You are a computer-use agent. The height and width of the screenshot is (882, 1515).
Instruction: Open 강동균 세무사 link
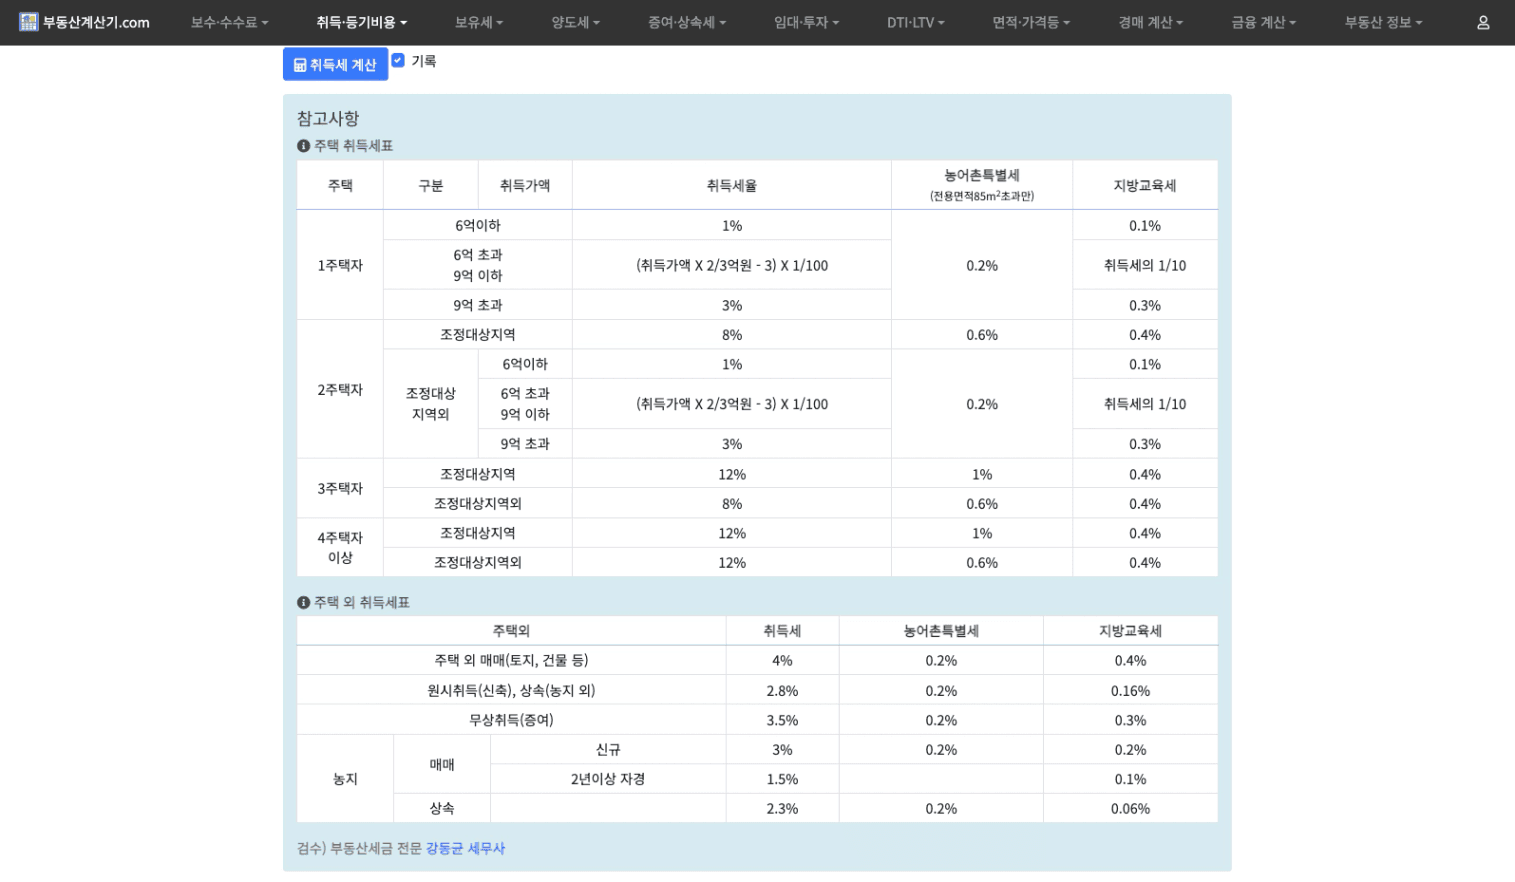[x=465, y=848]
